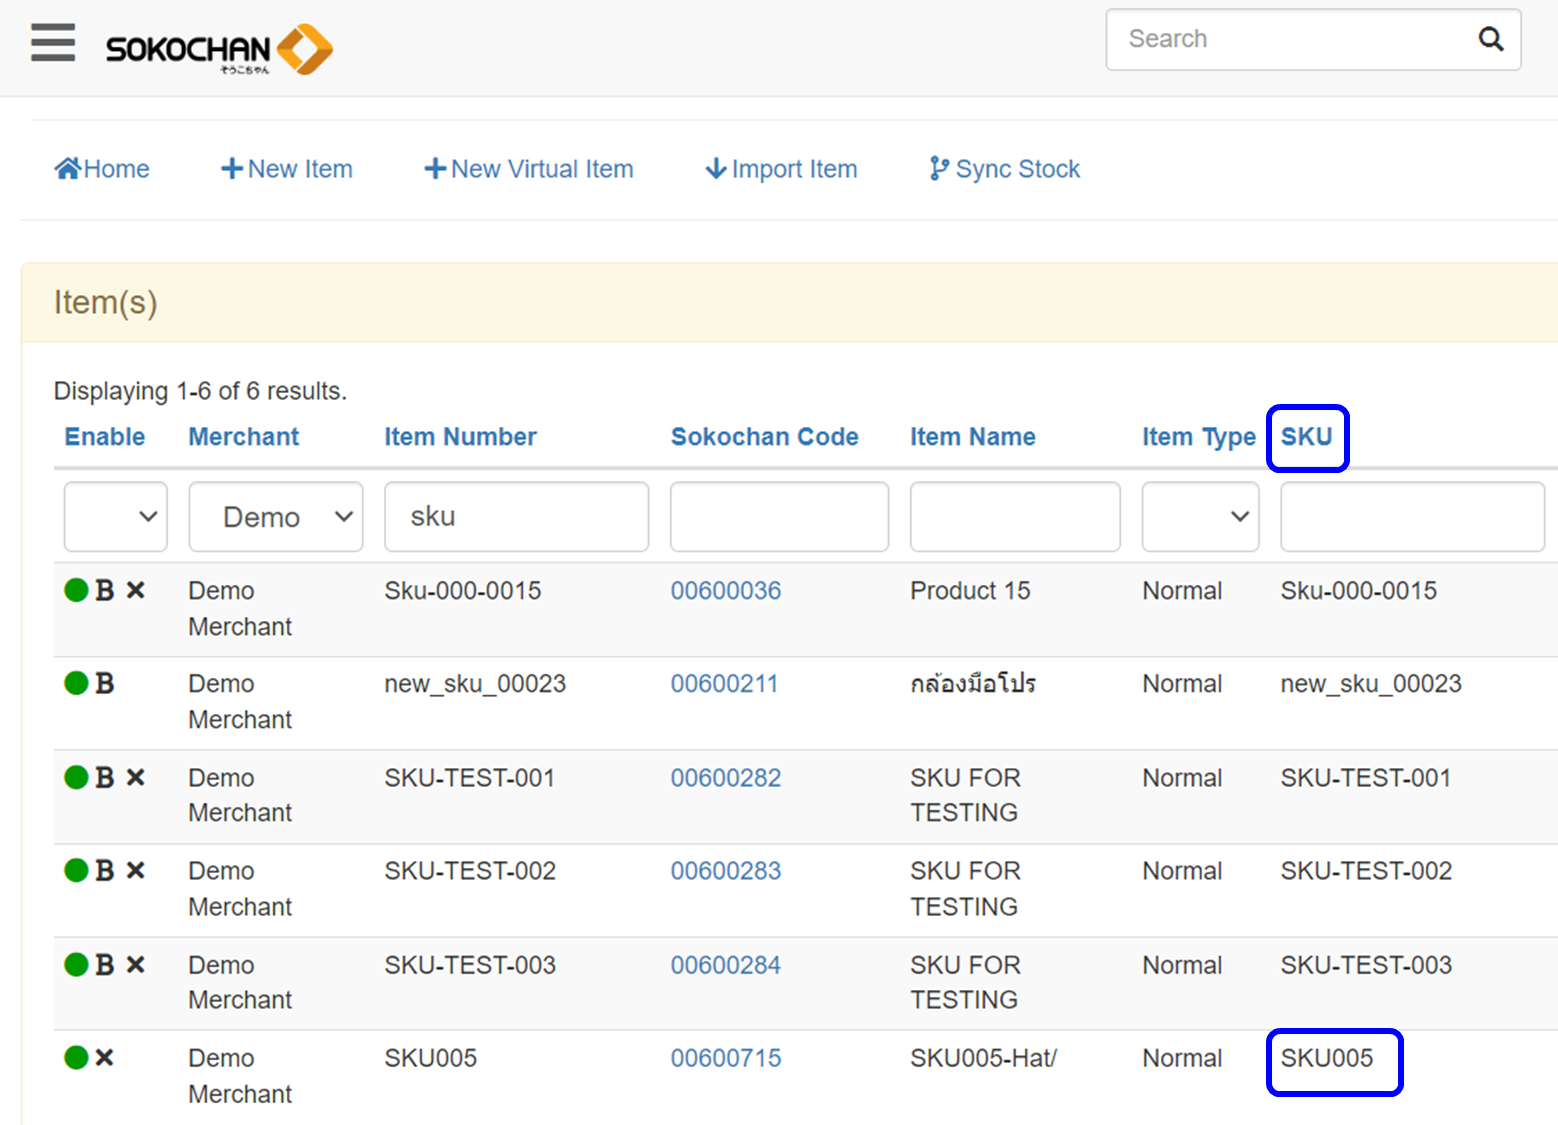Open Sokochan Code link 00600036
This screenshot has height=1125, width=1558.
pyautogui.click(x=725, y=591)
